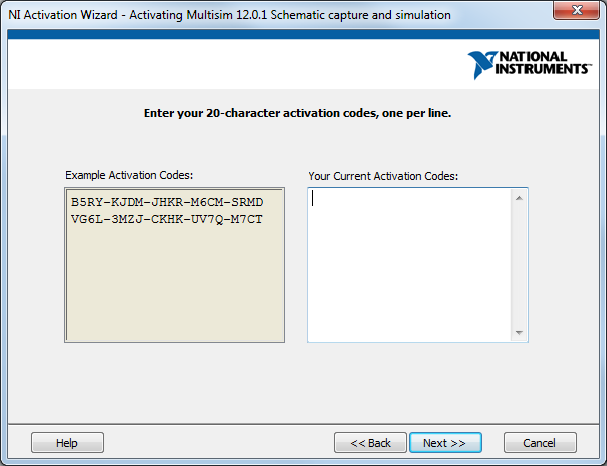The height and width of the screenshot is (466, 607).
Task: Proceed using the Next >> button
Action: (445, 443)
